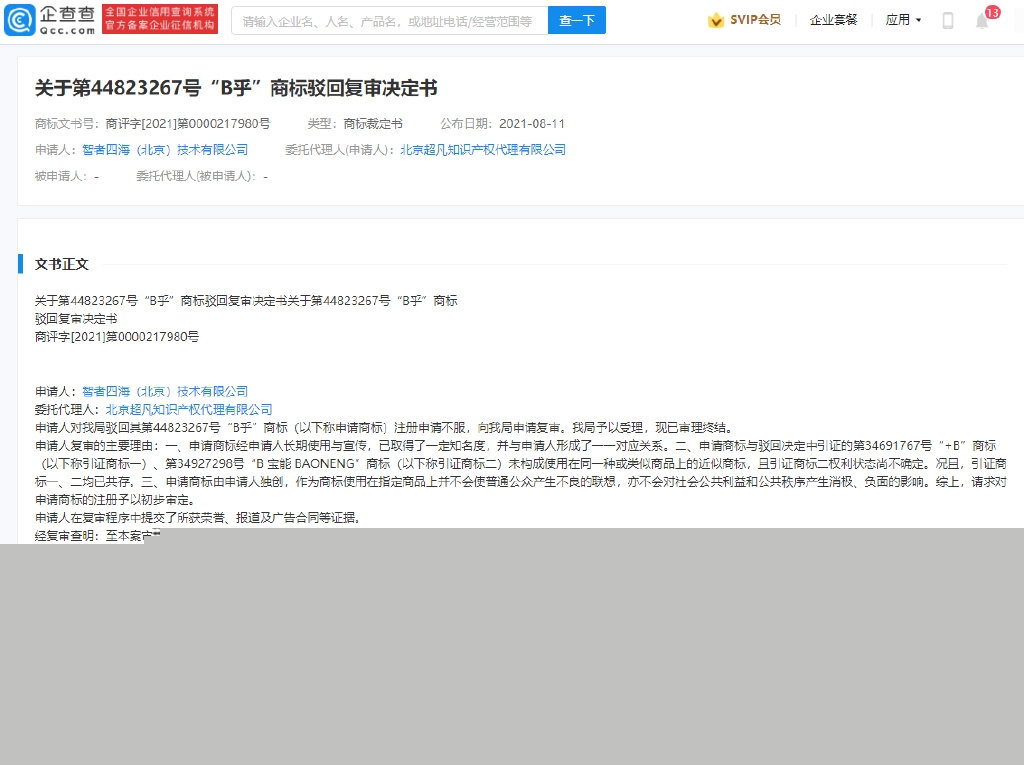Click the Qcc.com logo icon
1024x765 pixels.
[x=20, y=20]
